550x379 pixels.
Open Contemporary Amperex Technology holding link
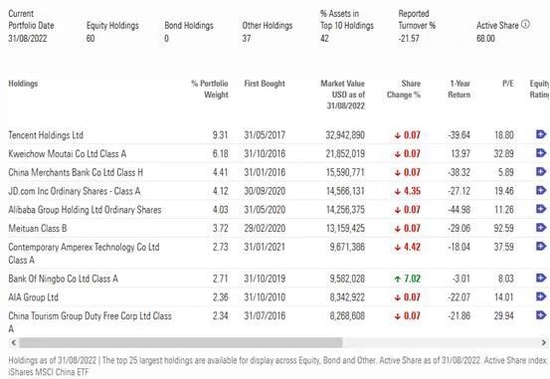coord(84,253)
